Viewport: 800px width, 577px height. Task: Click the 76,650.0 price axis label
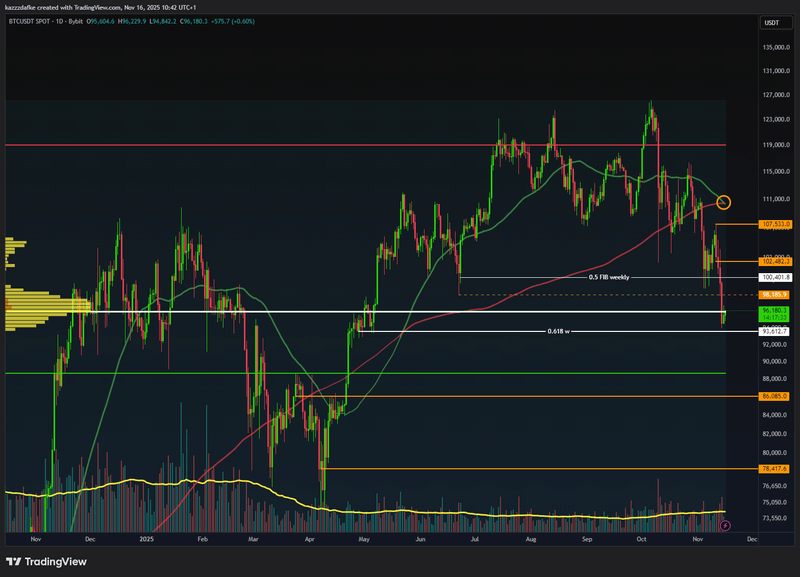pyautogui.click(x=775, y=486)
